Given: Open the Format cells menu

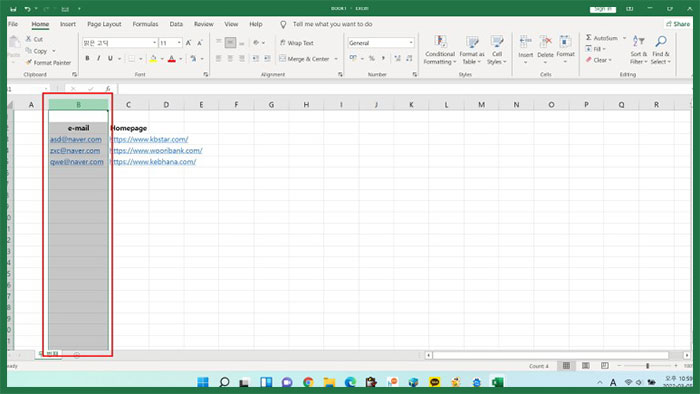Looking at the screenshot, I should pos(565,48).
